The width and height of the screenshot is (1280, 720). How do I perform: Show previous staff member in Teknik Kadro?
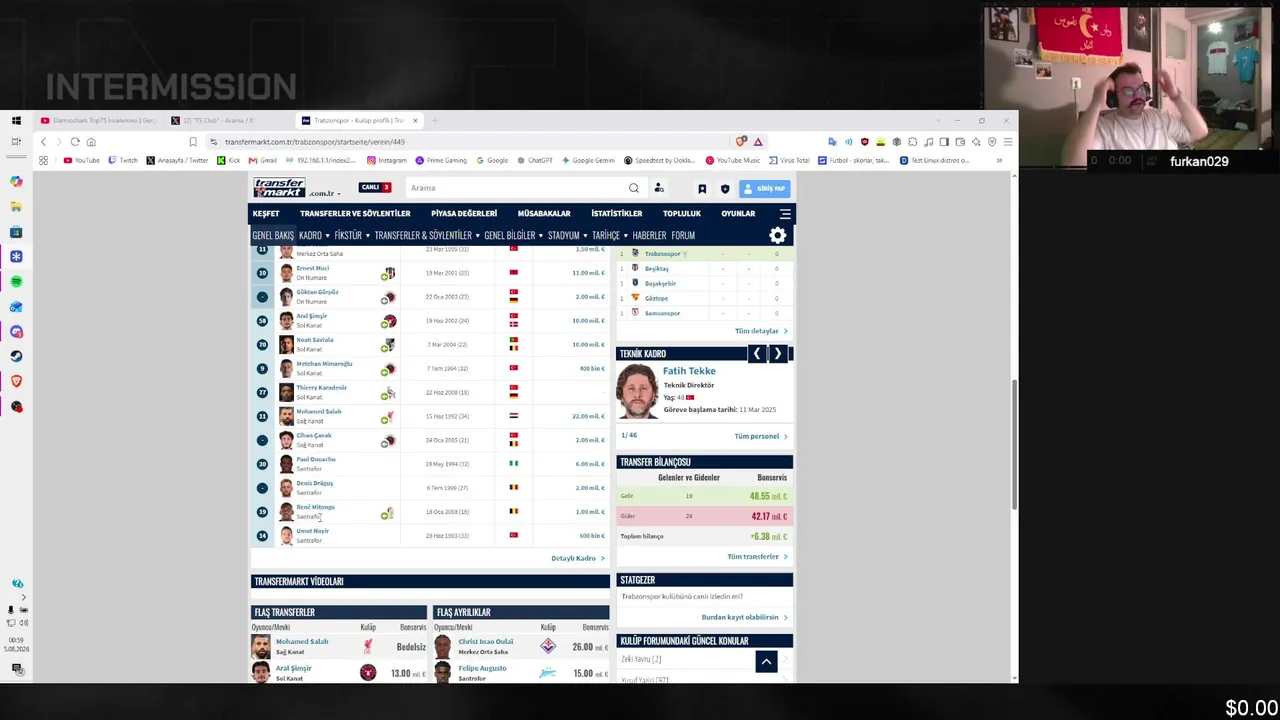pyautogui.click(x=757, y=353)
